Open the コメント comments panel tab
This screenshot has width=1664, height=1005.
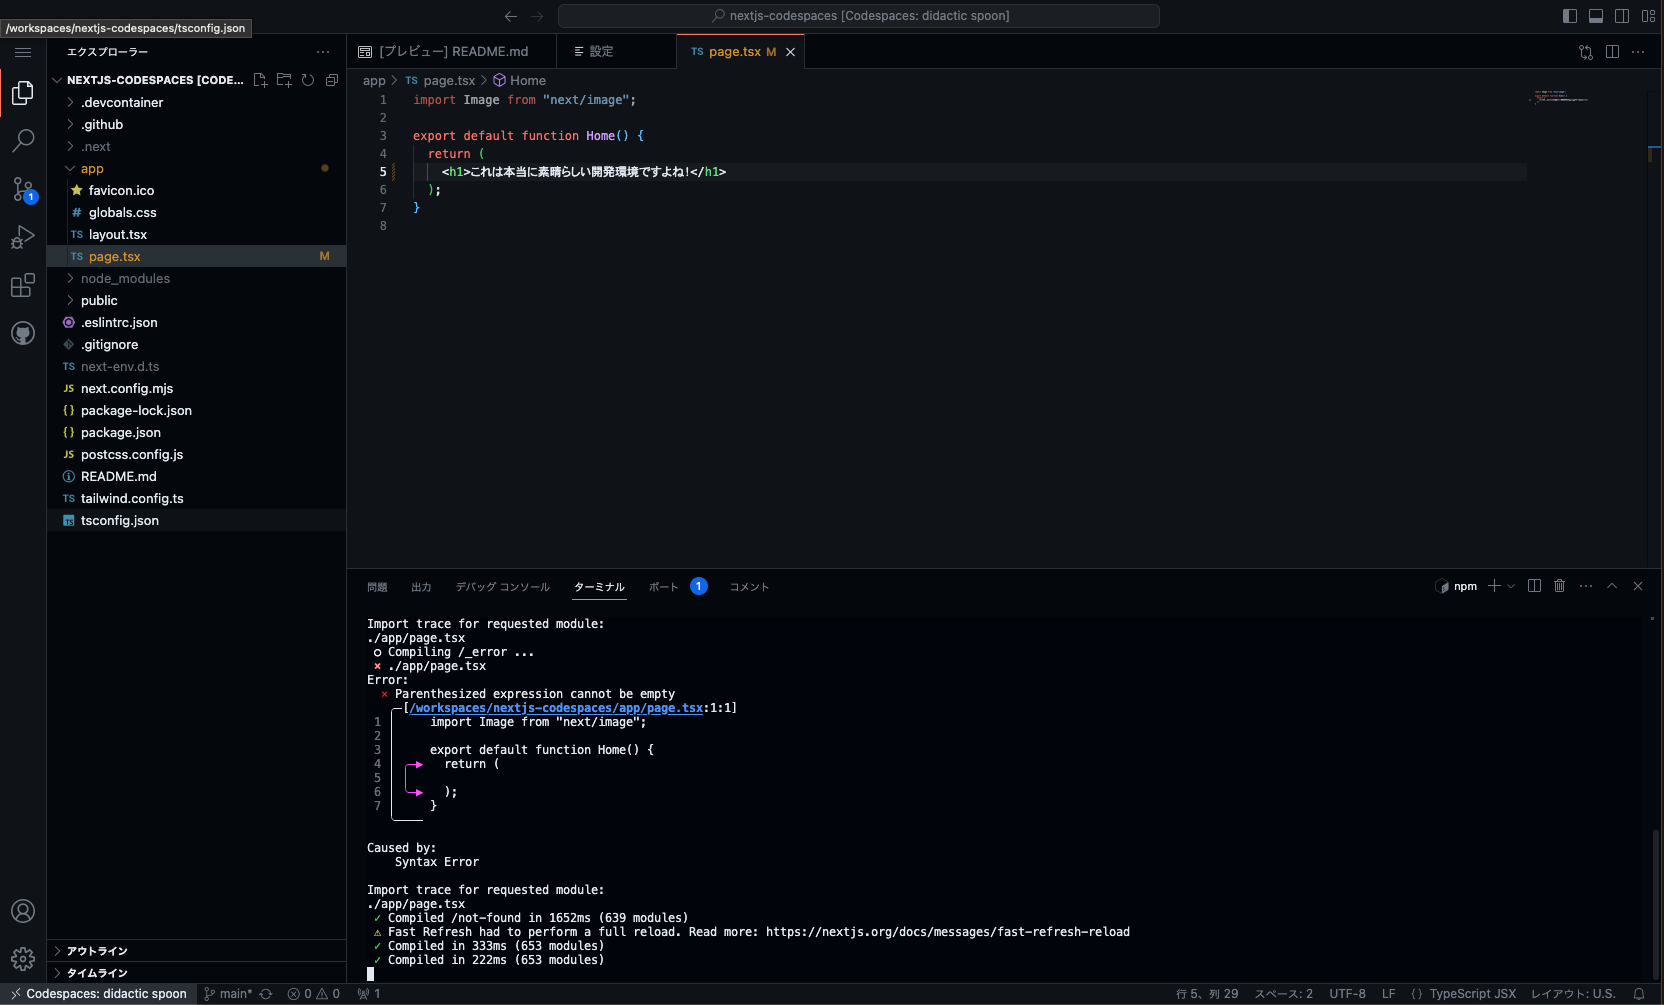coord(749,587)
